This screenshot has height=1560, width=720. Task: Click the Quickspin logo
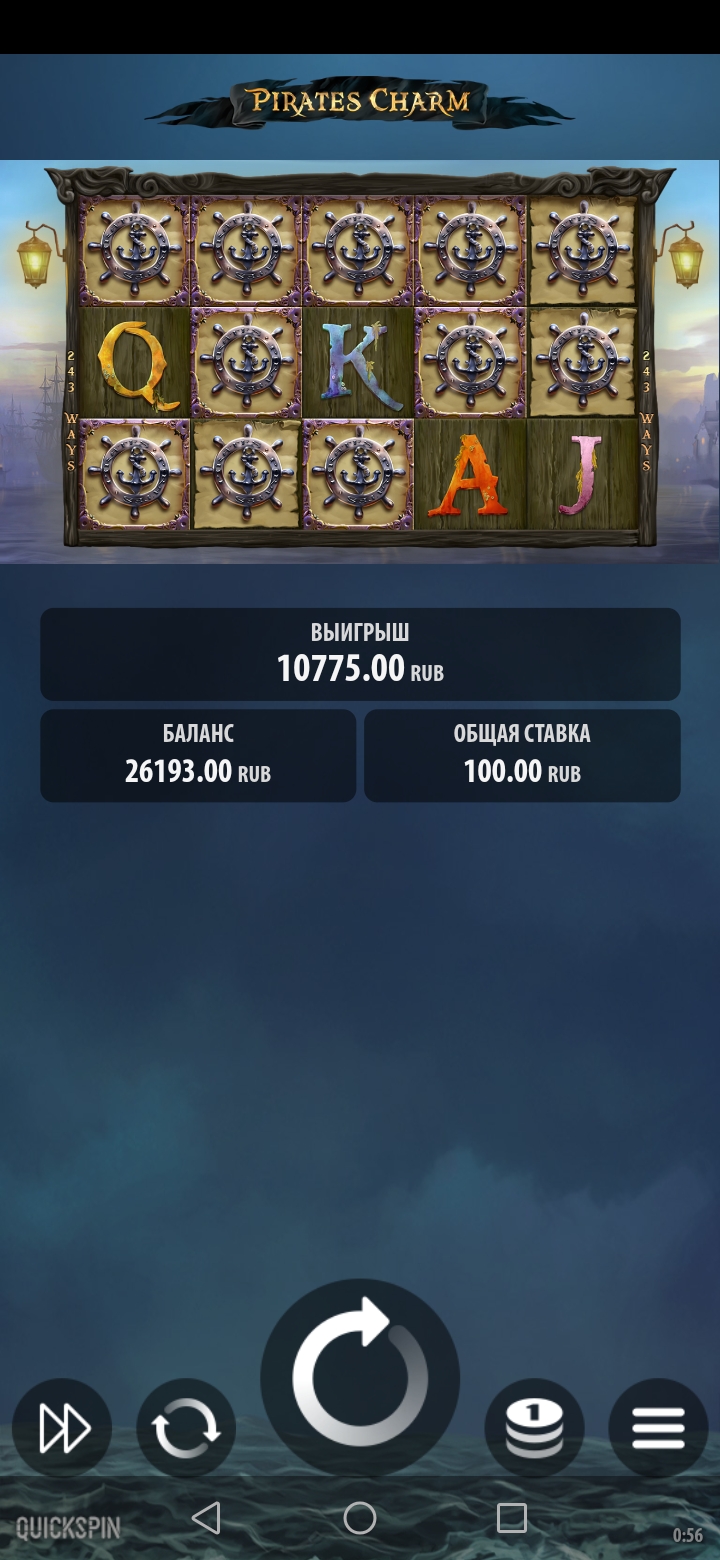[x=68, y=1528]
